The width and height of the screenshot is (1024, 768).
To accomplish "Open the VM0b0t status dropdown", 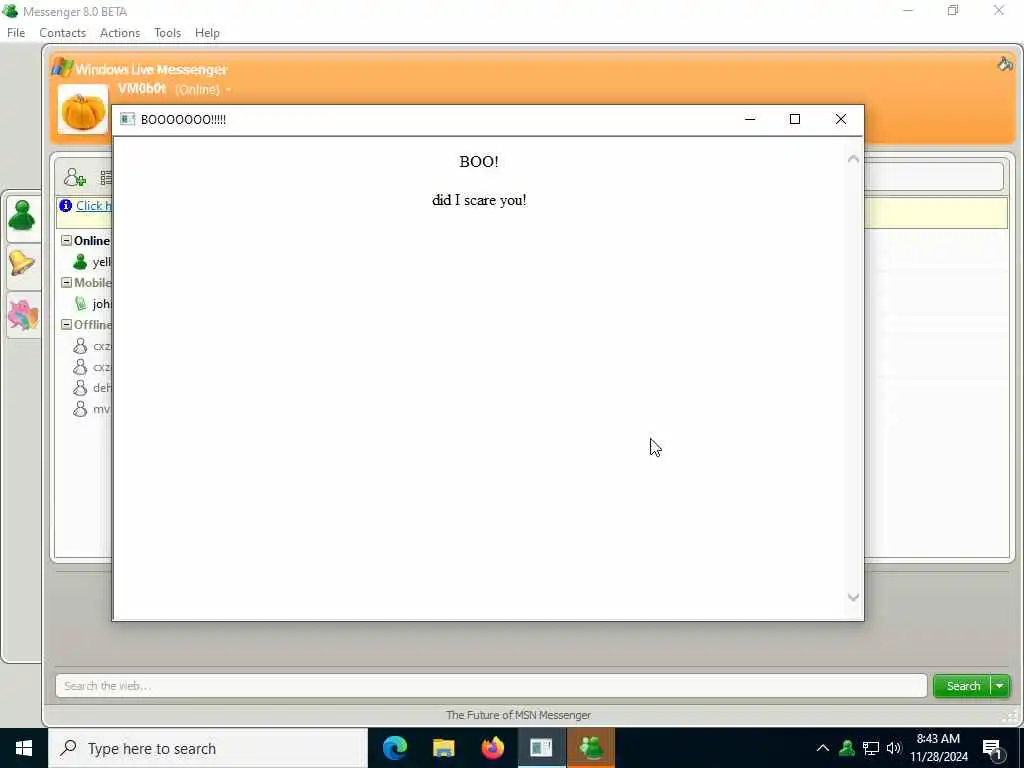I will pos(228,89).
